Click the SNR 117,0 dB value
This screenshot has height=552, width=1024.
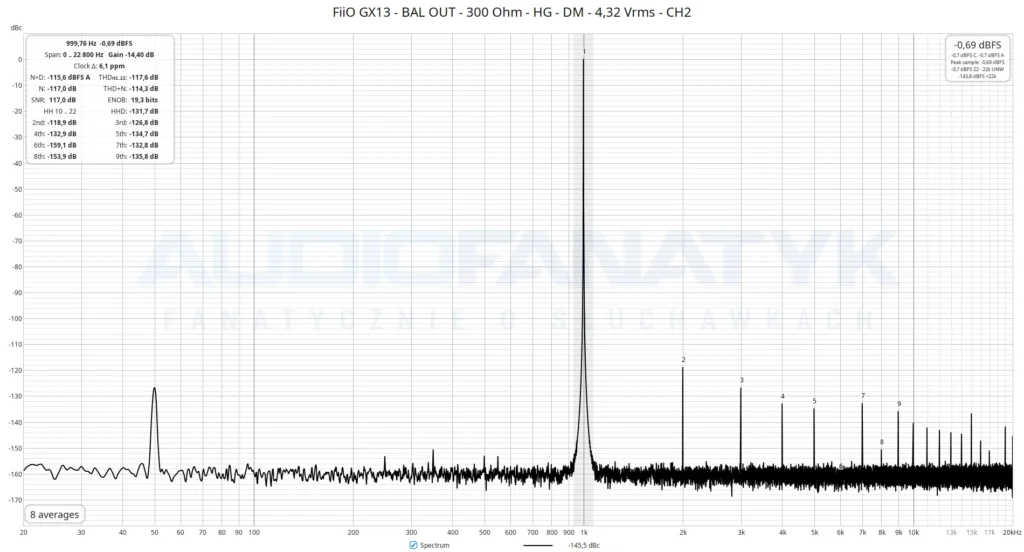63,100
